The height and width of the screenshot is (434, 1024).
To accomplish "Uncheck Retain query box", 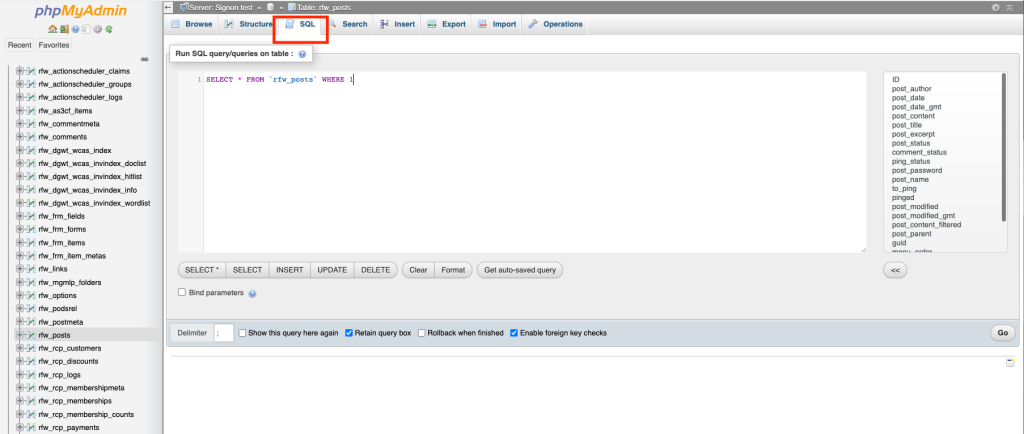I will pyautogui.click(x=349, y=333).
